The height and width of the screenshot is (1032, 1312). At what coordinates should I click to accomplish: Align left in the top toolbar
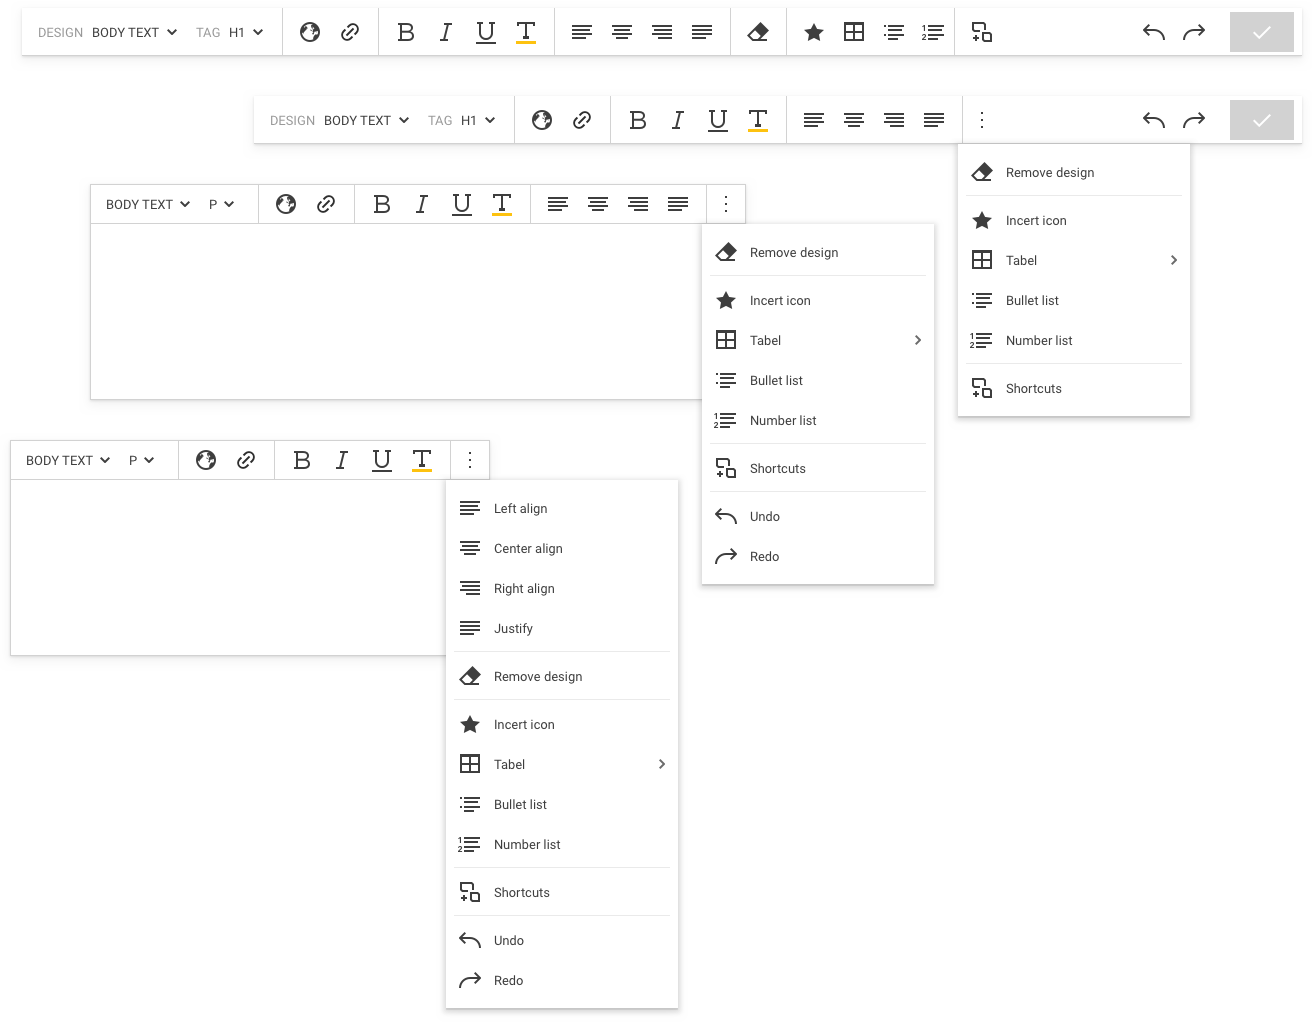582,32
